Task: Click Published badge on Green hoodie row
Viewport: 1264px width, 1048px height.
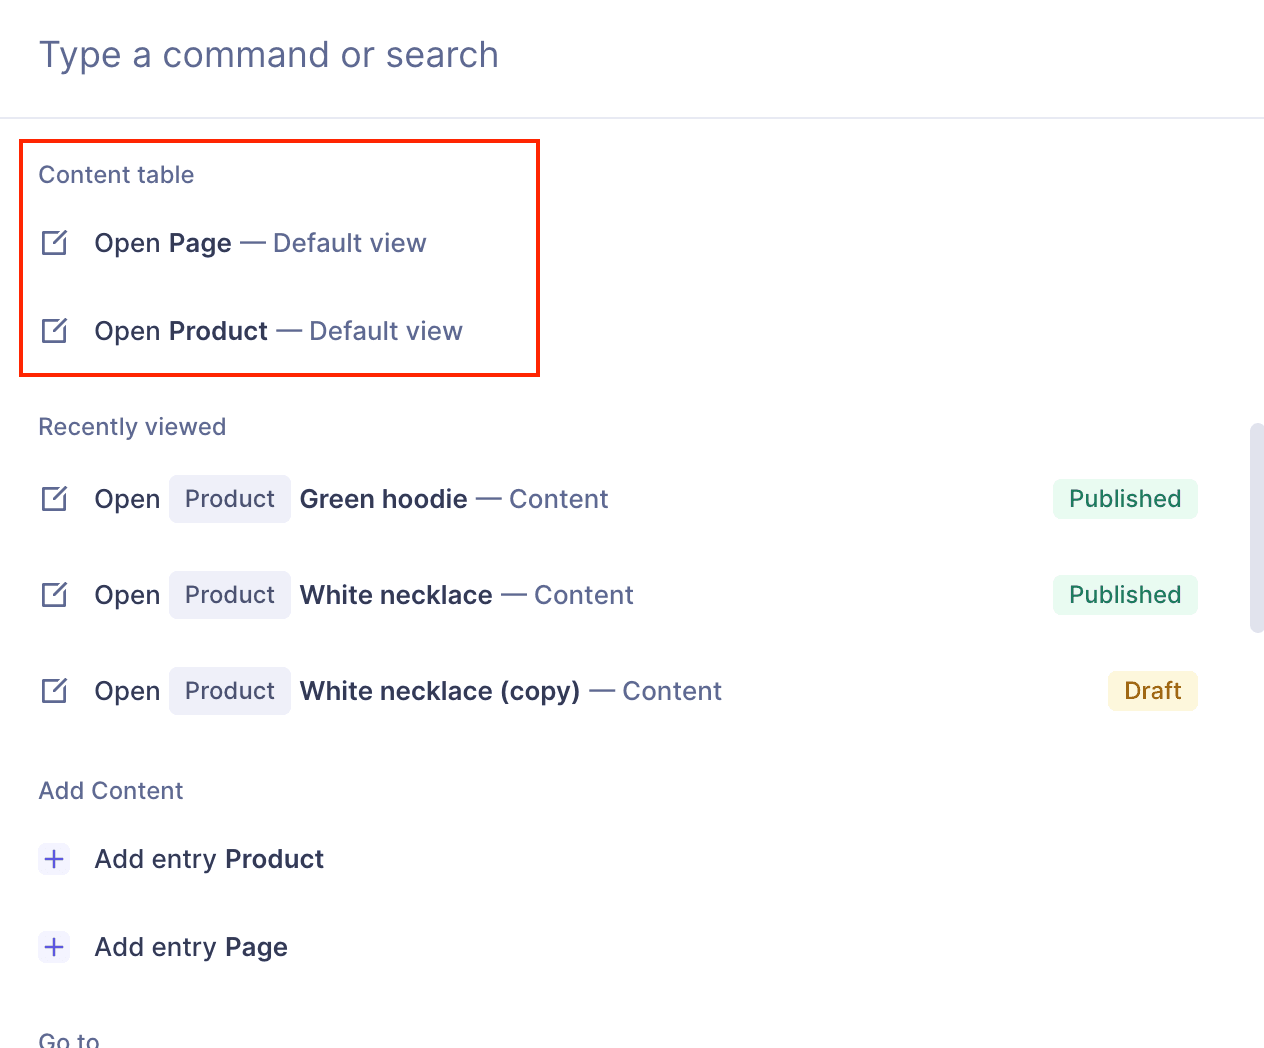Action: (1125, 499)
